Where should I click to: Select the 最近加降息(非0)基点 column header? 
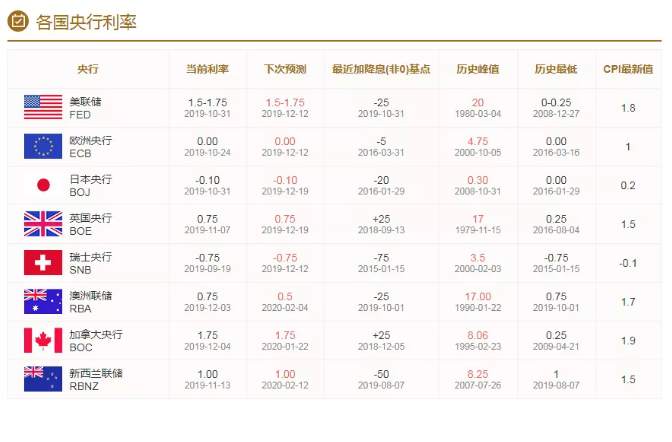[381, 69]
